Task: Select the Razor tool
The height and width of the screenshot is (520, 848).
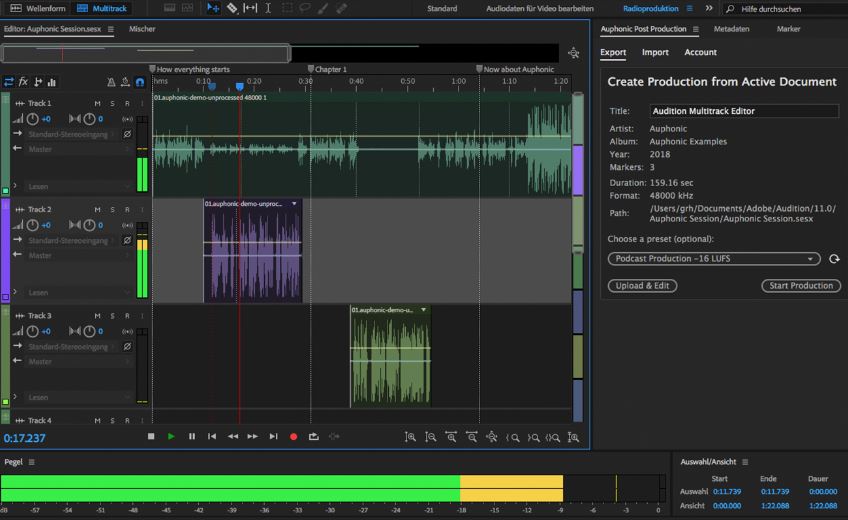Action: (232, 8)
